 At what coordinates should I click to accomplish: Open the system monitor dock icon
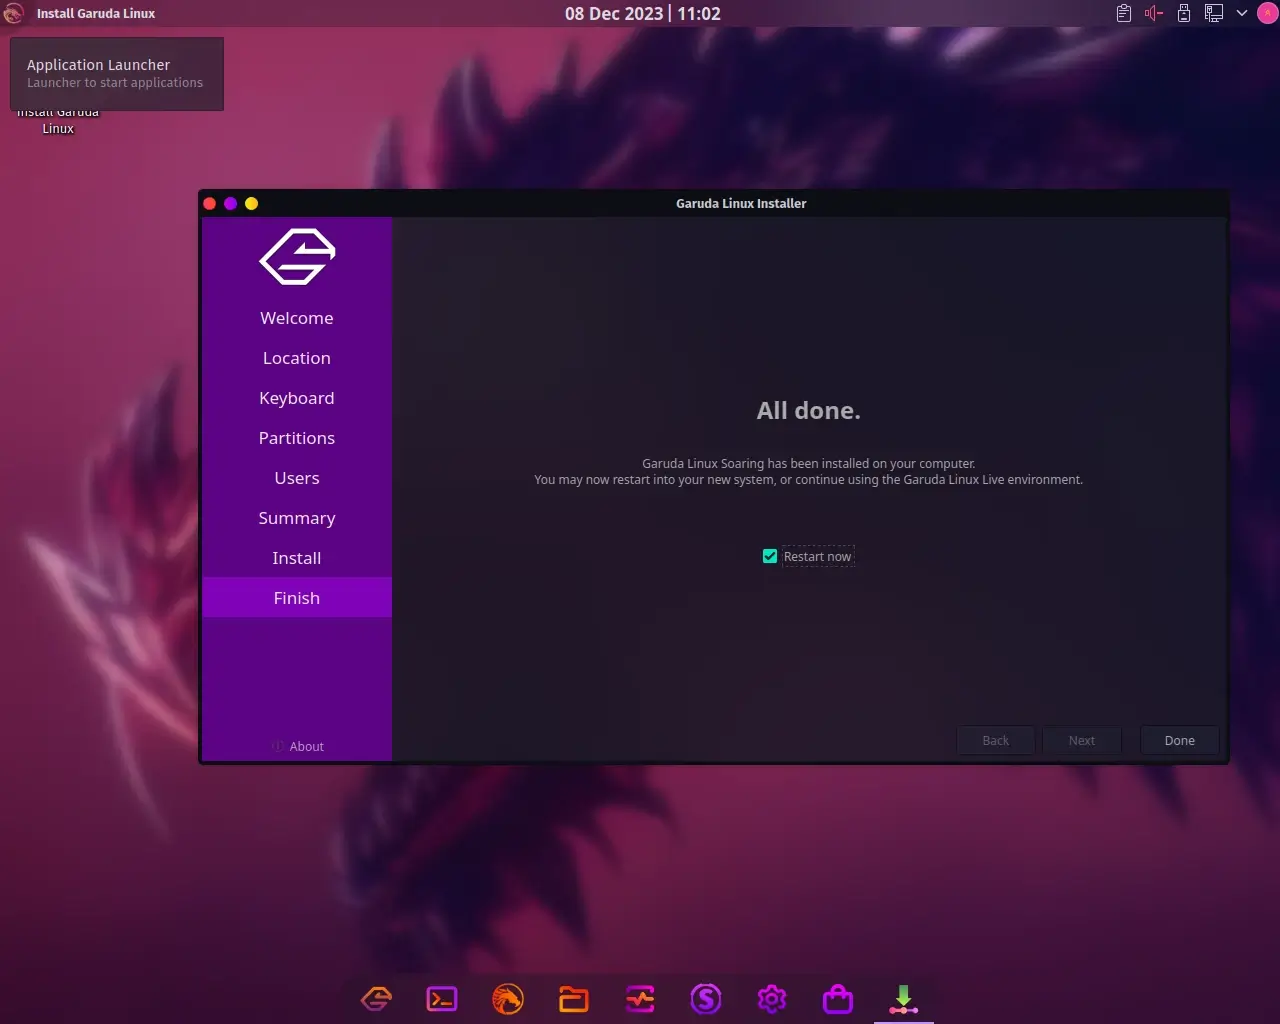pos(640,998)
